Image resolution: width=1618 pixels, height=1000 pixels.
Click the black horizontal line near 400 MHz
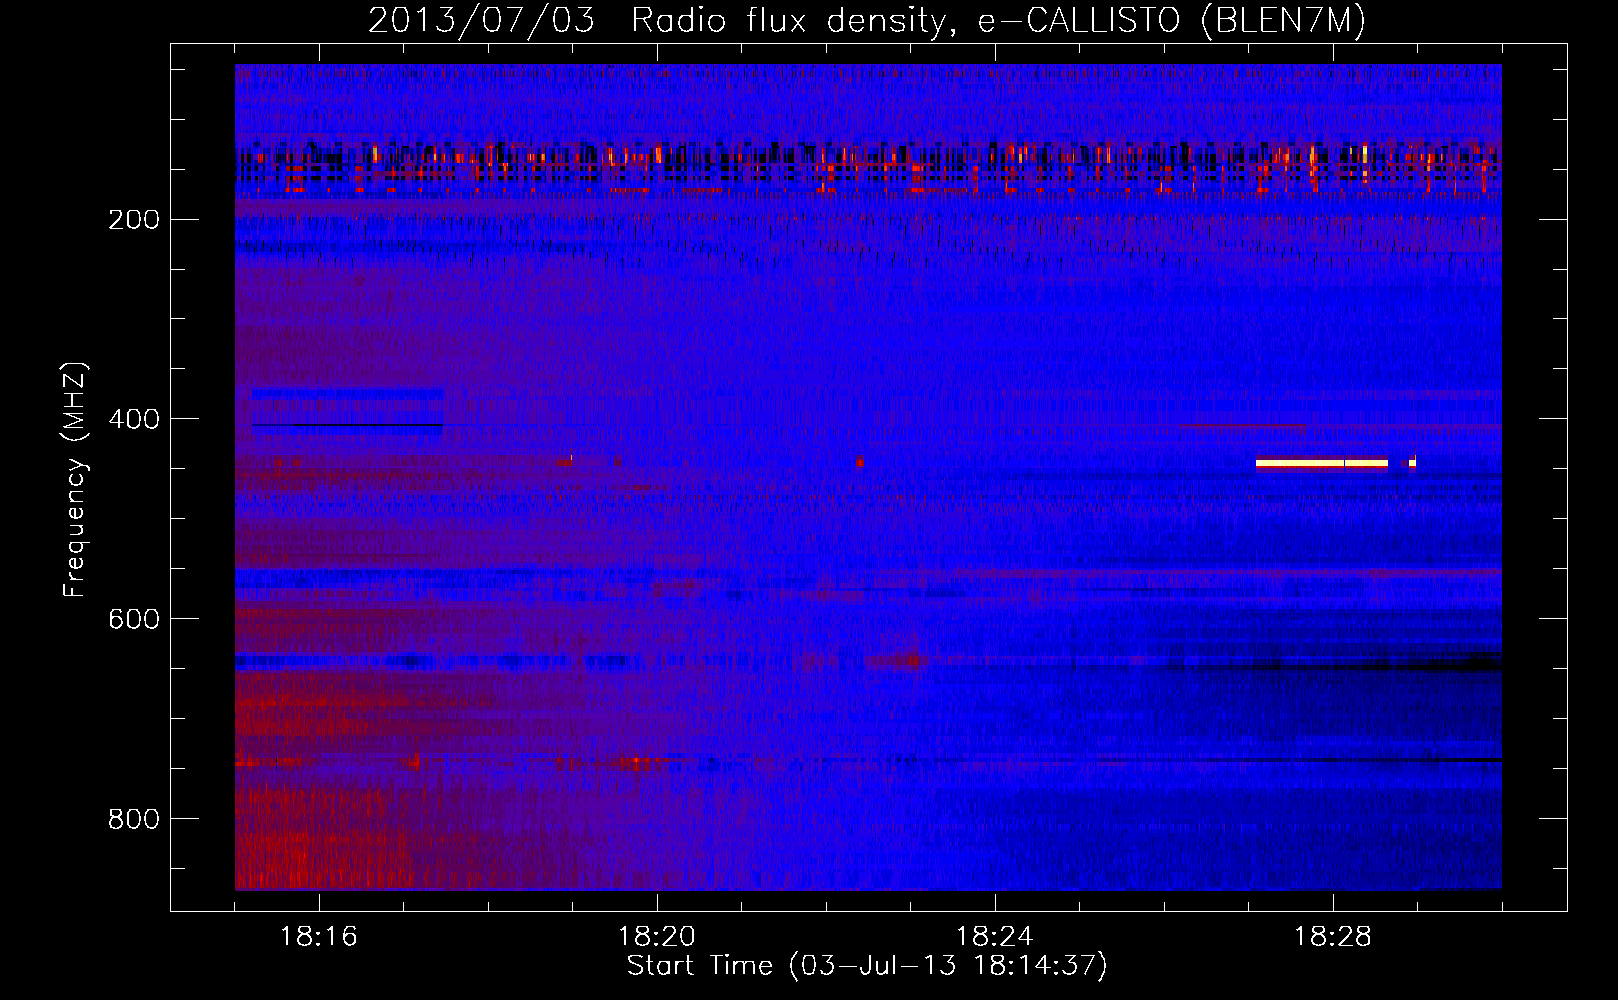click(347, 425)
